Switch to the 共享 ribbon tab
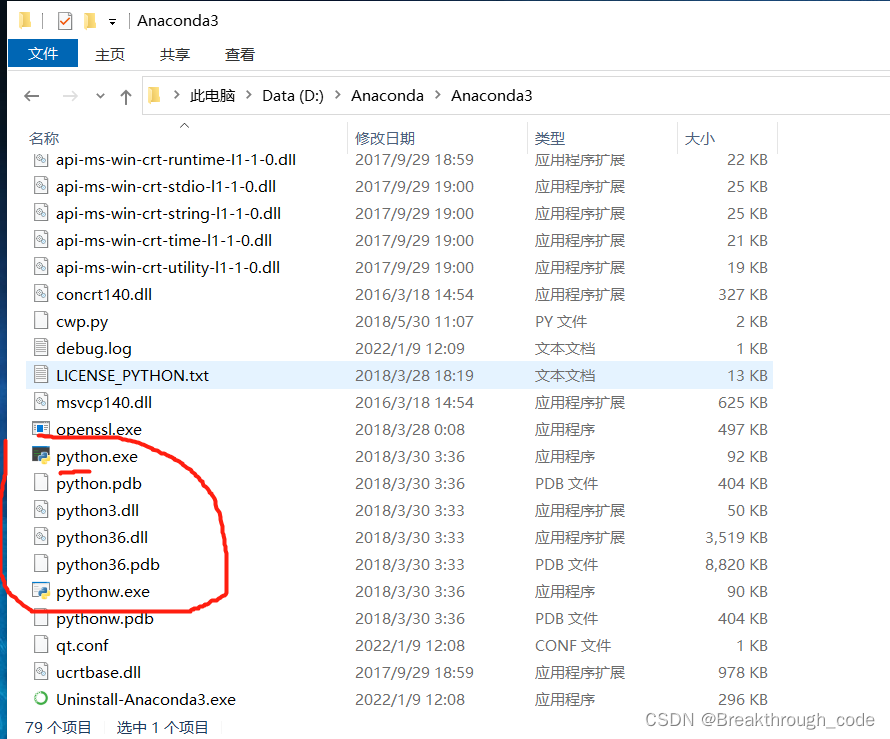Screen dimensions: 890x739 click(x=174, y=54)
